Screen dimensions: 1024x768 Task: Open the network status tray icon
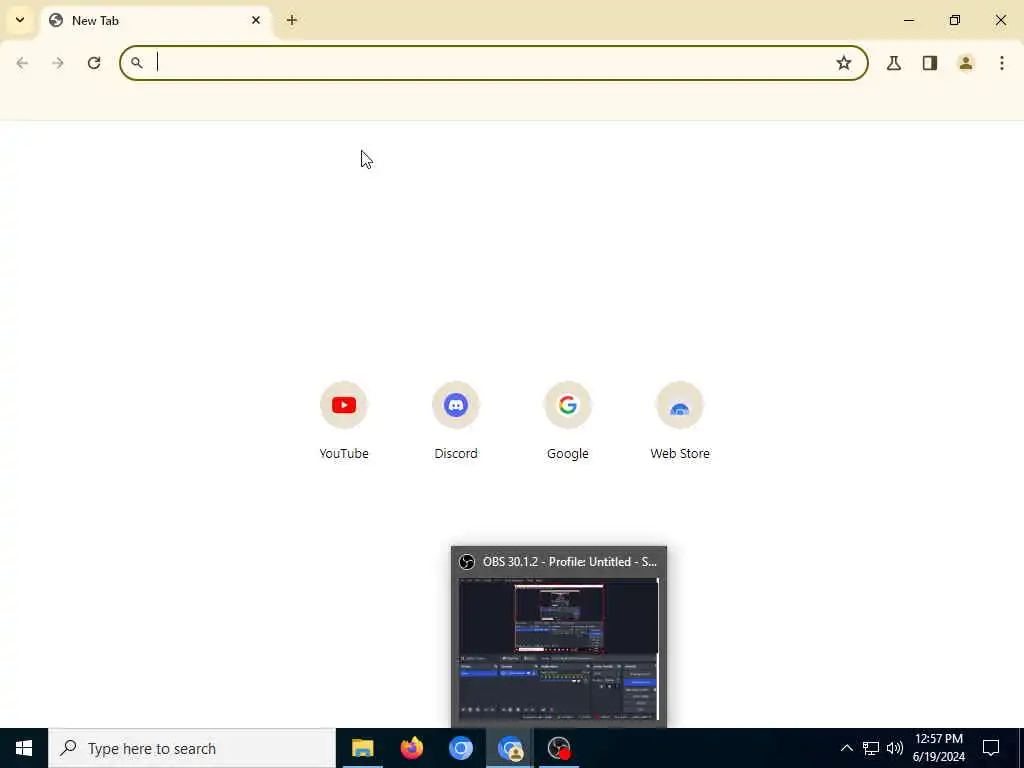coord(871,748)
